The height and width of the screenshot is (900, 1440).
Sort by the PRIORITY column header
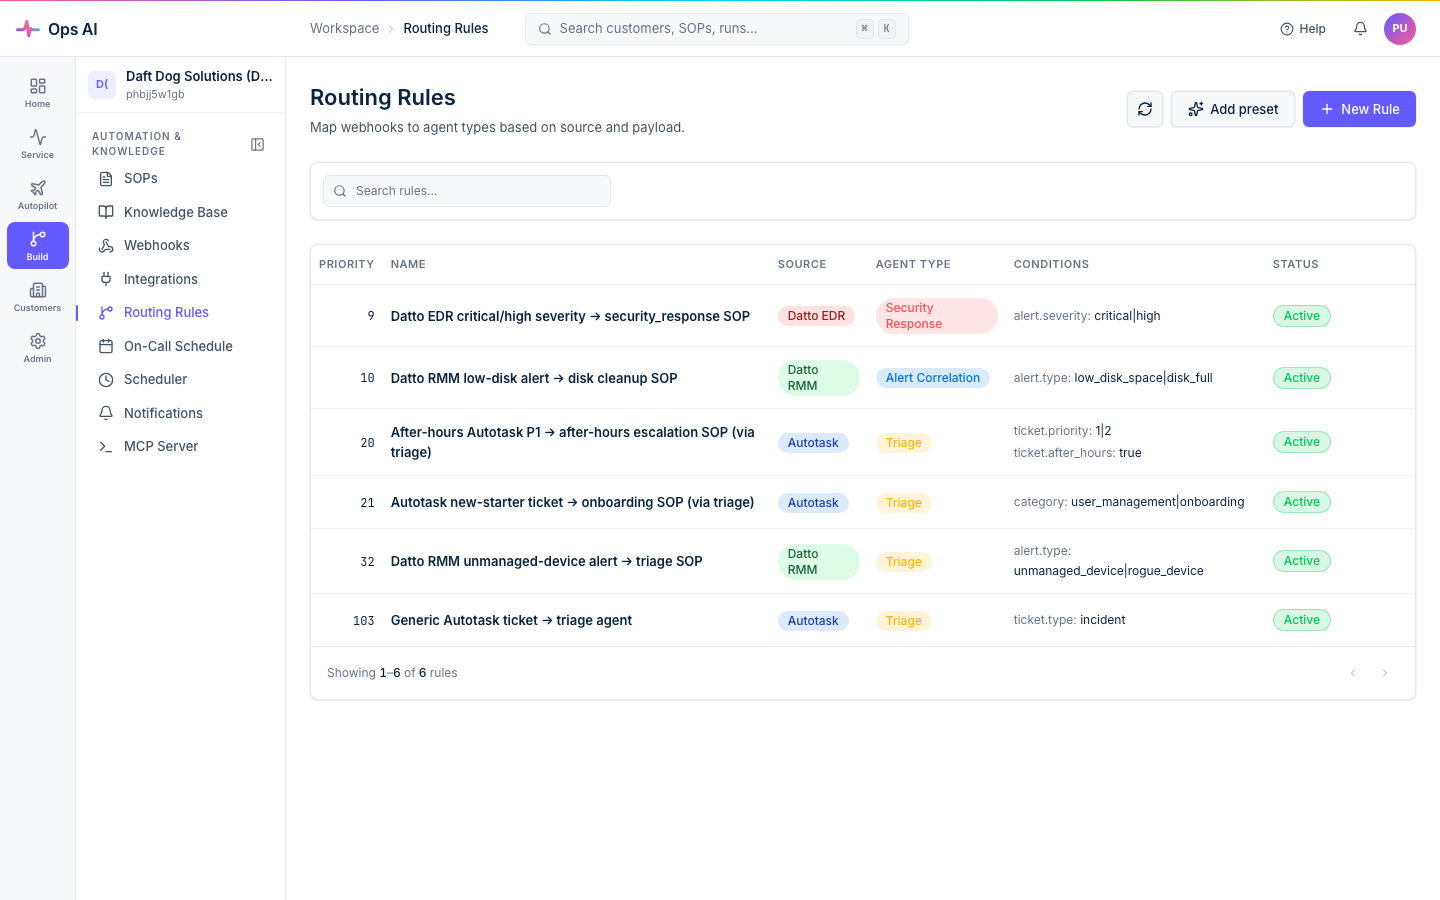tap(346, 265)
